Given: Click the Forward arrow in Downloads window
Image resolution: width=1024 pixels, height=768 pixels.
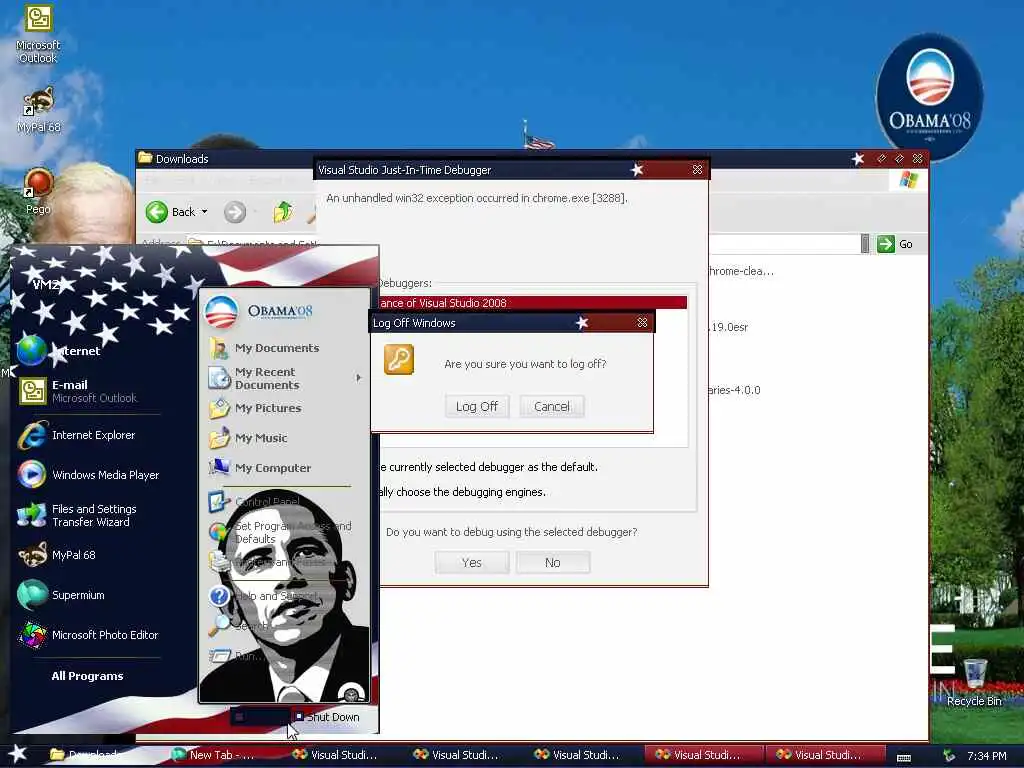Looking at the screenshot, I should point(235,212).
